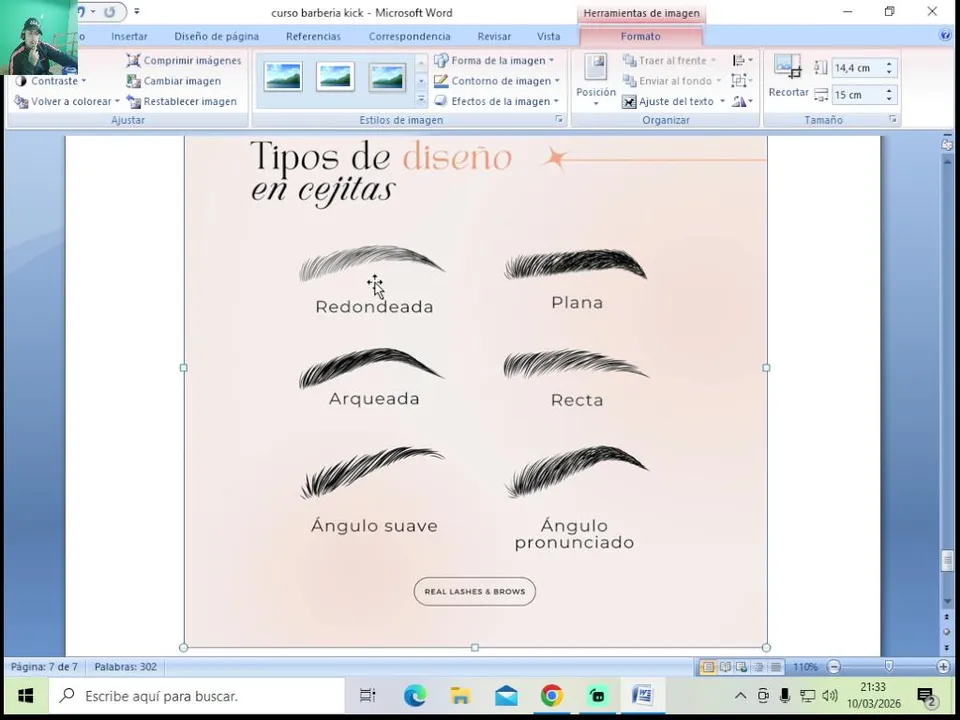The width and height of the screenshot is (960, 720).
Task: Open the Alinear objects dropdown icon
Action: coord(743,61)
